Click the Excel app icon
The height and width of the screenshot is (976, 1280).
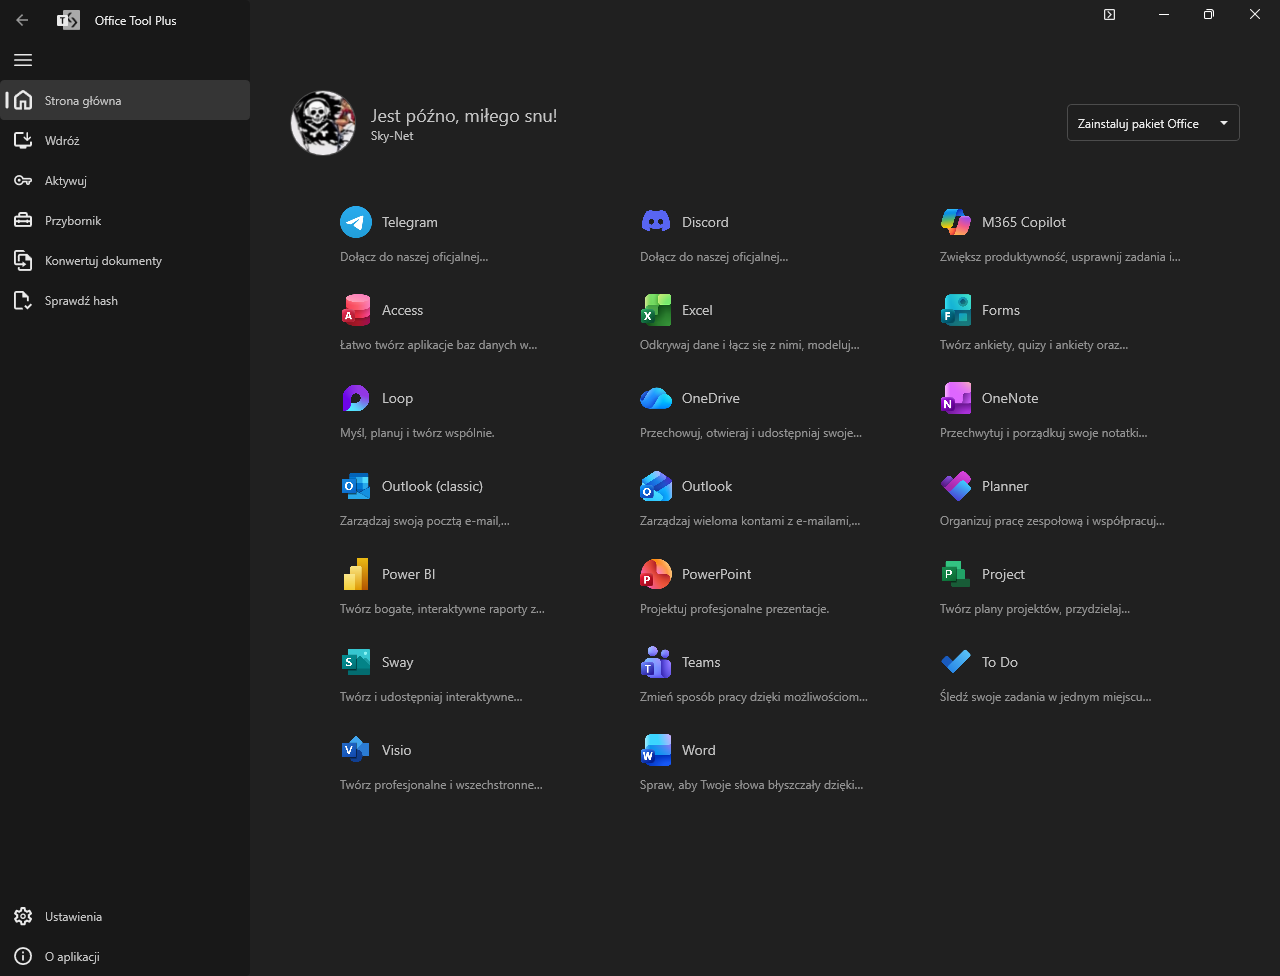[x=656, y=310]
